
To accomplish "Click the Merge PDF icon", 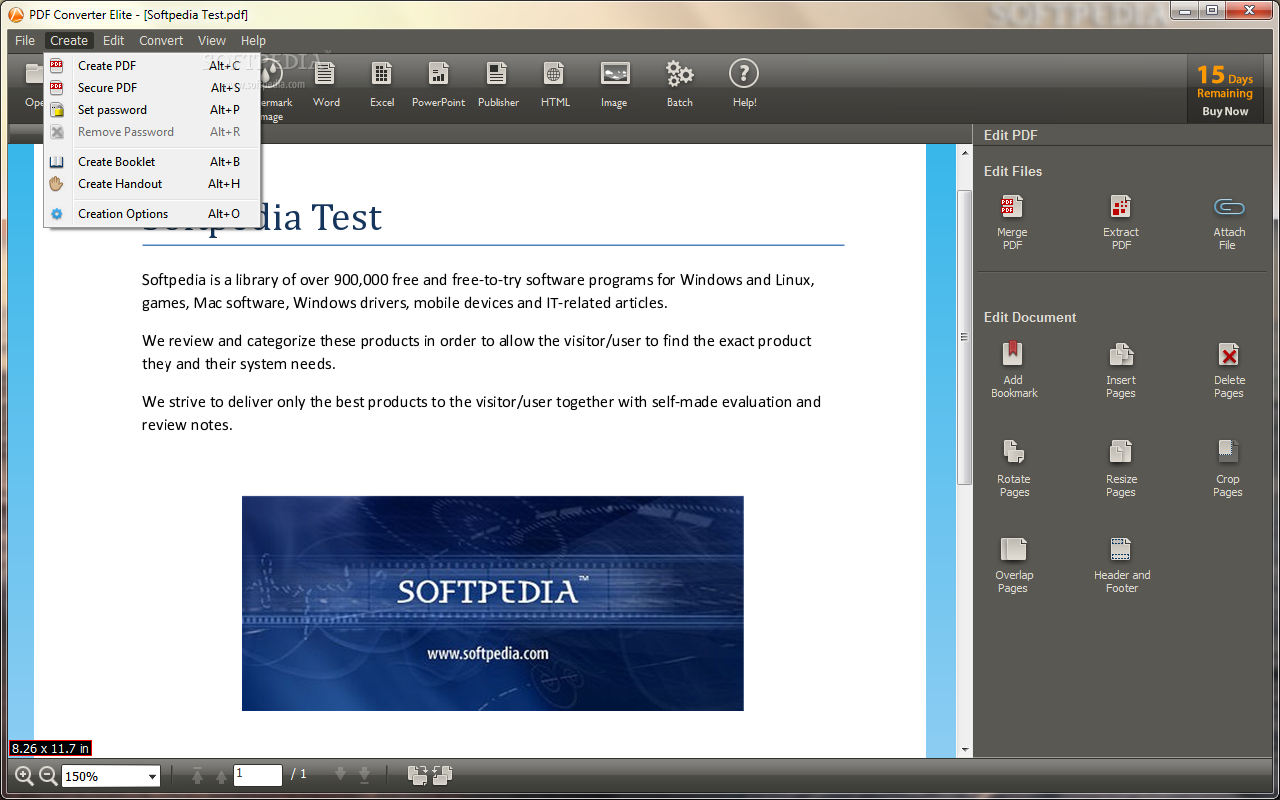I will click(1012, 207).
